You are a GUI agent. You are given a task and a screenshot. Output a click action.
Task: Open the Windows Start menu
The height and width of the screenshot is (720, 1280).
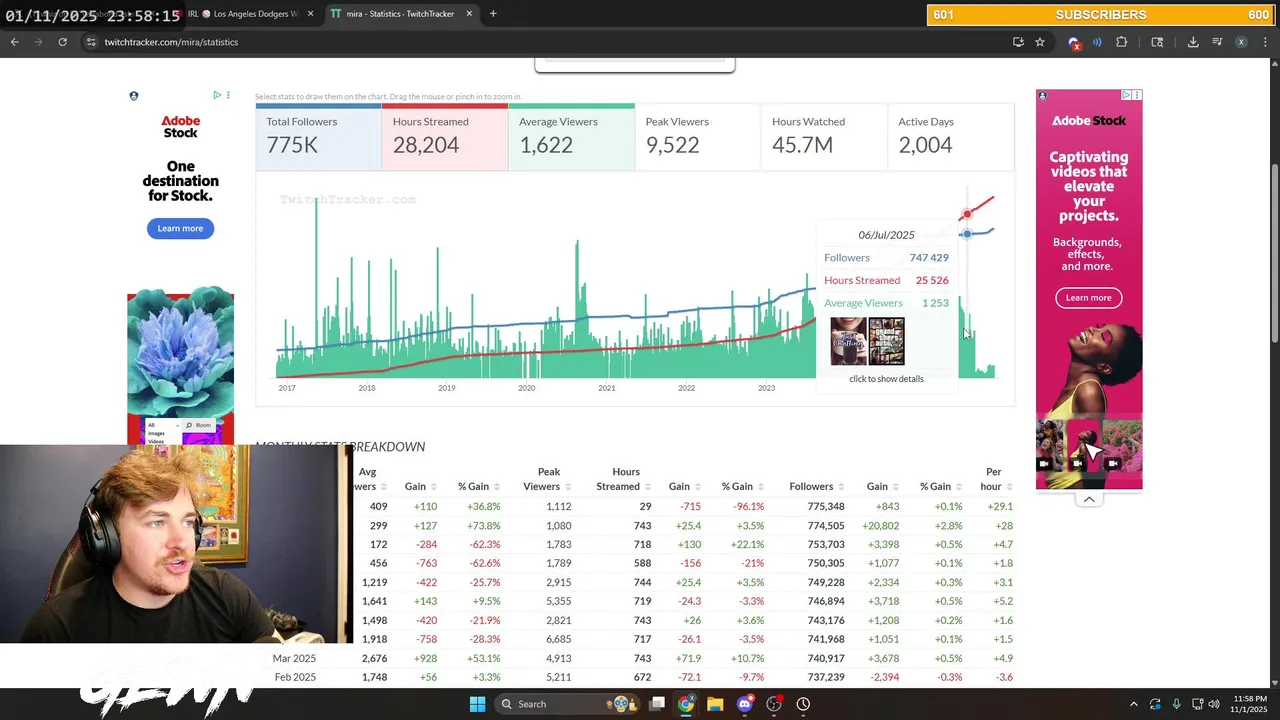click(x=477, y=704)
